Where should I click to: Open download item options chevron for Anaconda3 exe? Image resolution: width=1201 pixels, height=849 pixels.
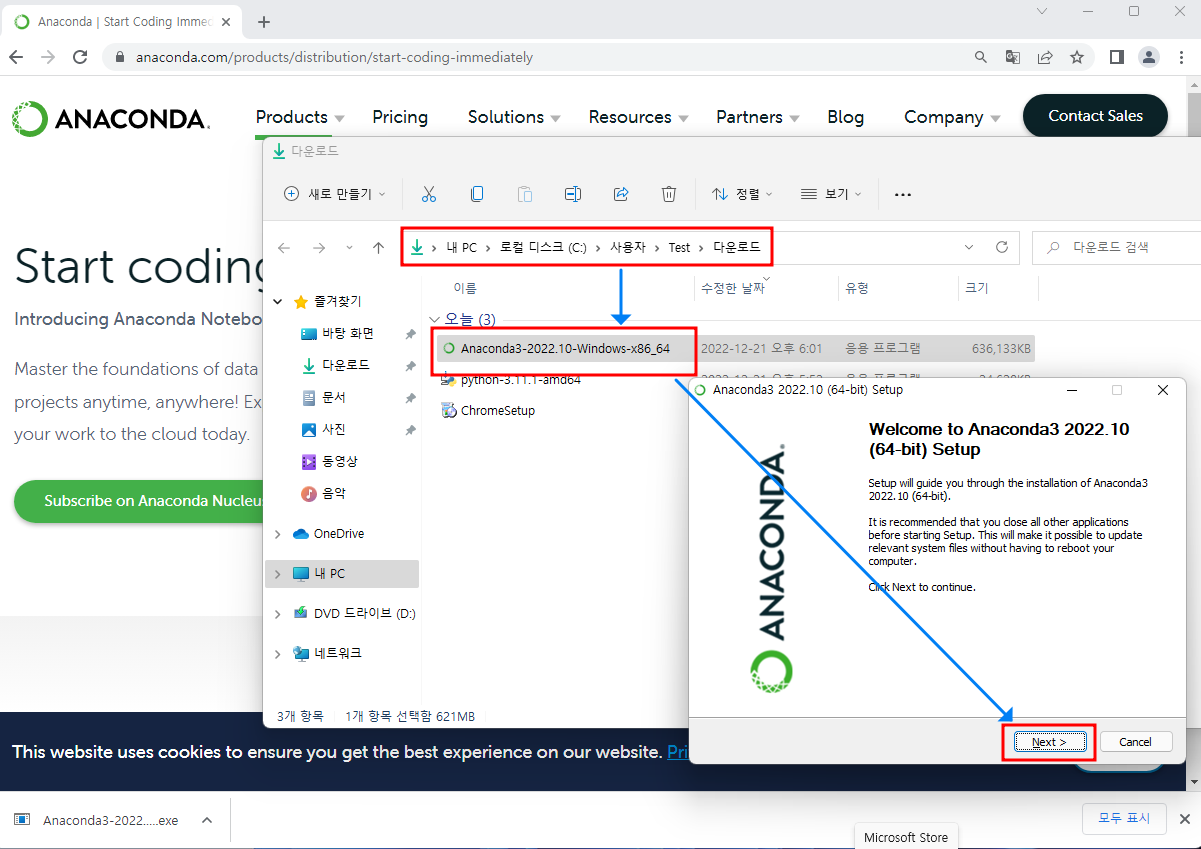coord(207,820)
